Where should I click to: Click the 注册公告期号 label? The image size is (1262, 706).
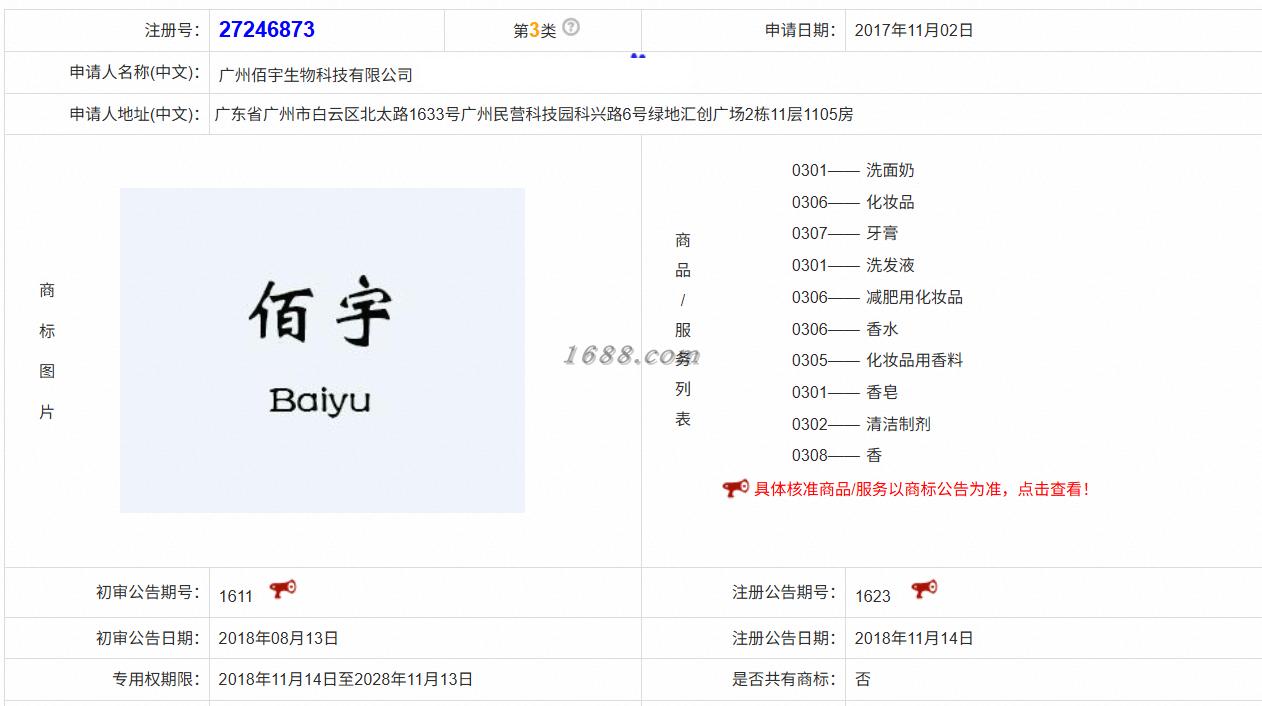(784, 592)
